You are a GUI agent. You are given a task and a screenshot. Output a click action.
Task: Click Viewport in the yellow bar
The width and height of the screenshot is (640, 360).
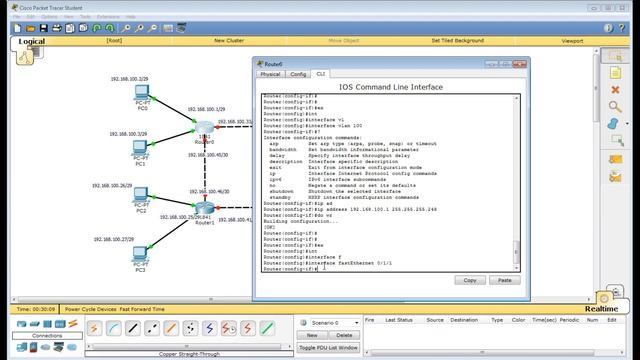tap(572, 41)
